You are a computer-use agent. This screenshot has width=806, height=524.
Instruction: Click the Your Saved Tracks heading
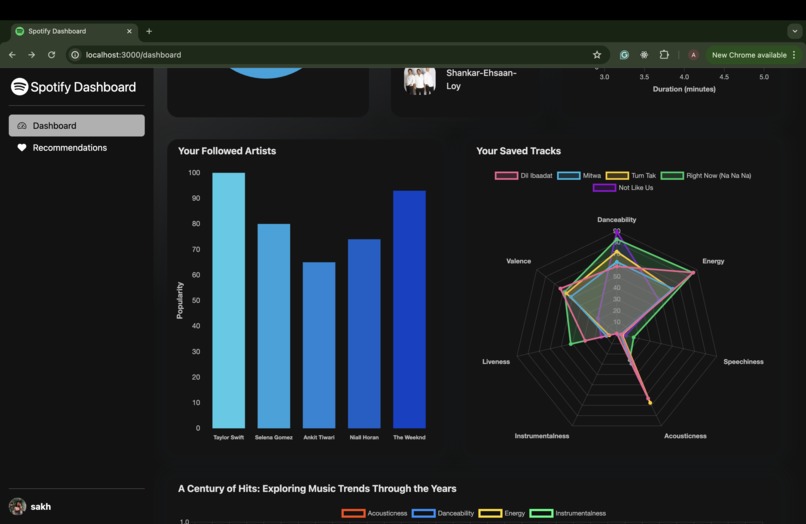tap(518, 151)
